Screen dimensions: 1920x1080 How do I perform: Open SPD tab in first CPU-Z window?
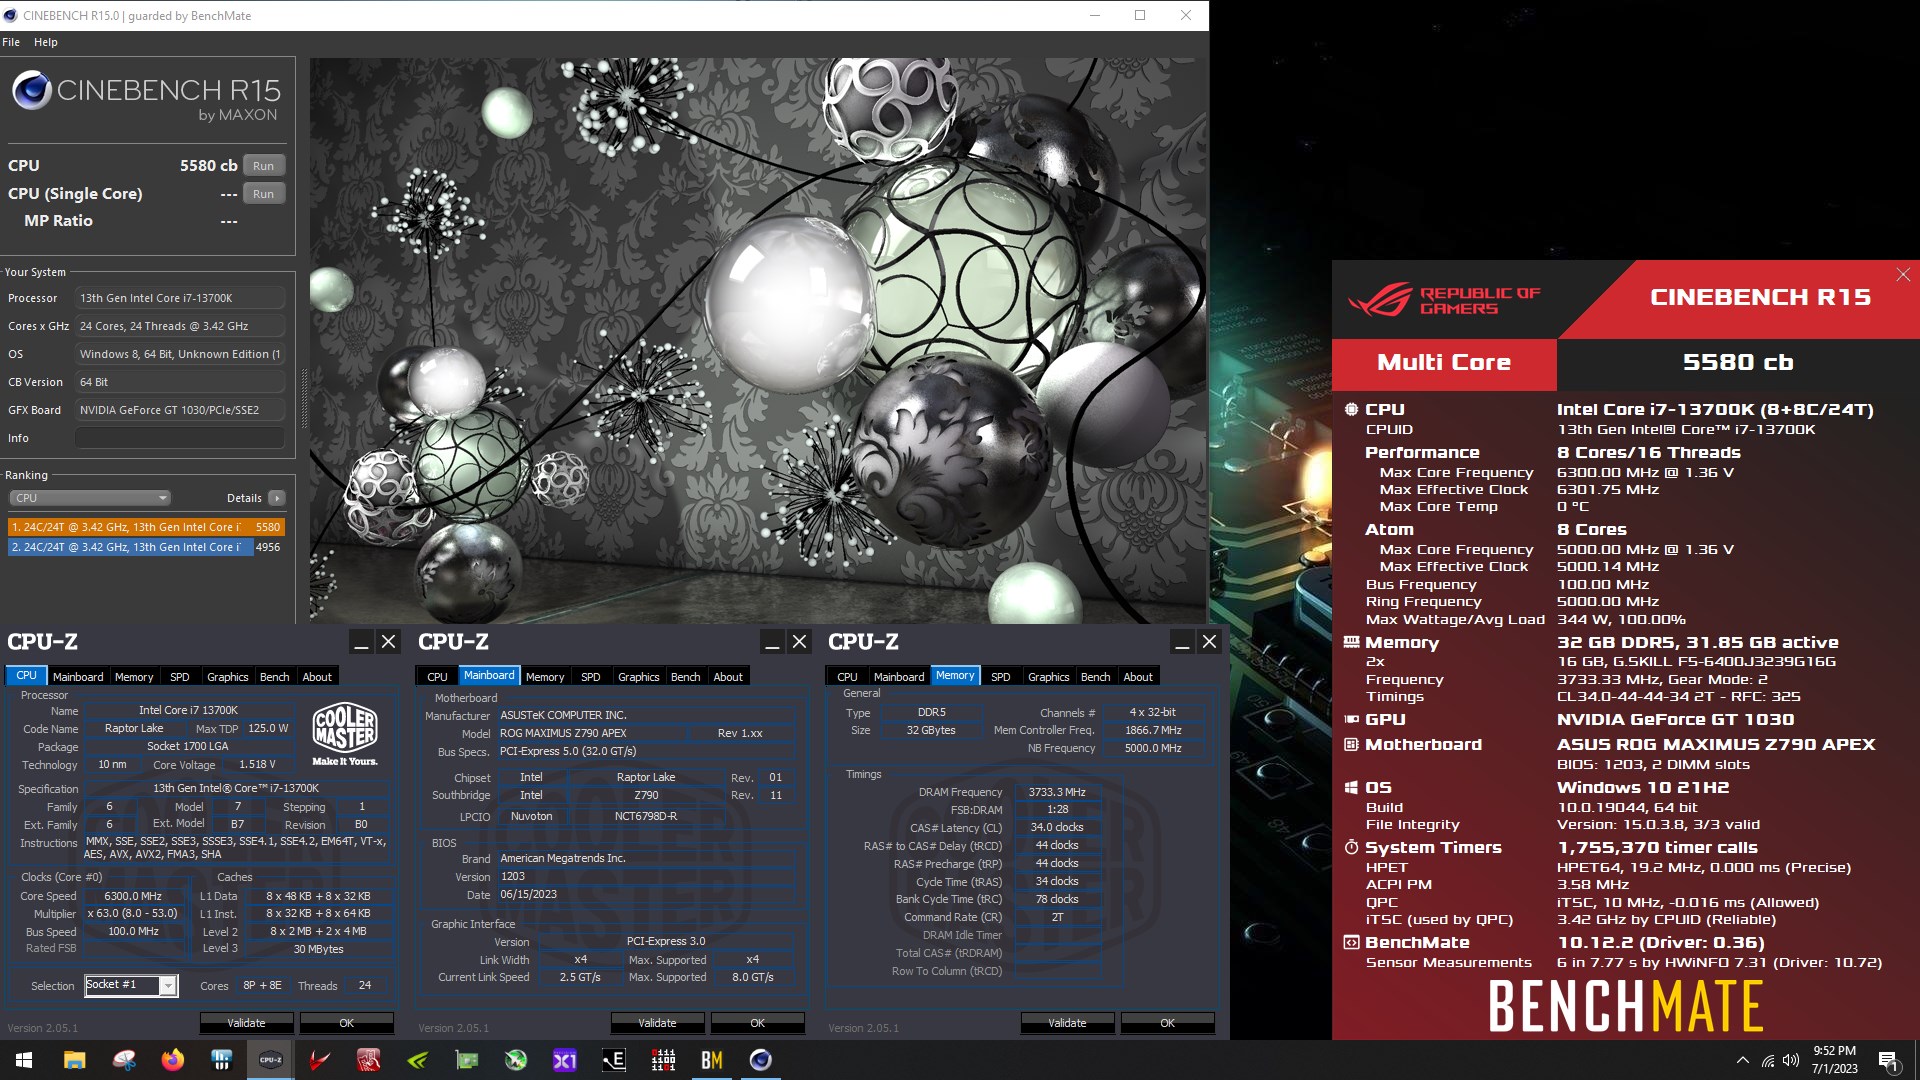180,677
